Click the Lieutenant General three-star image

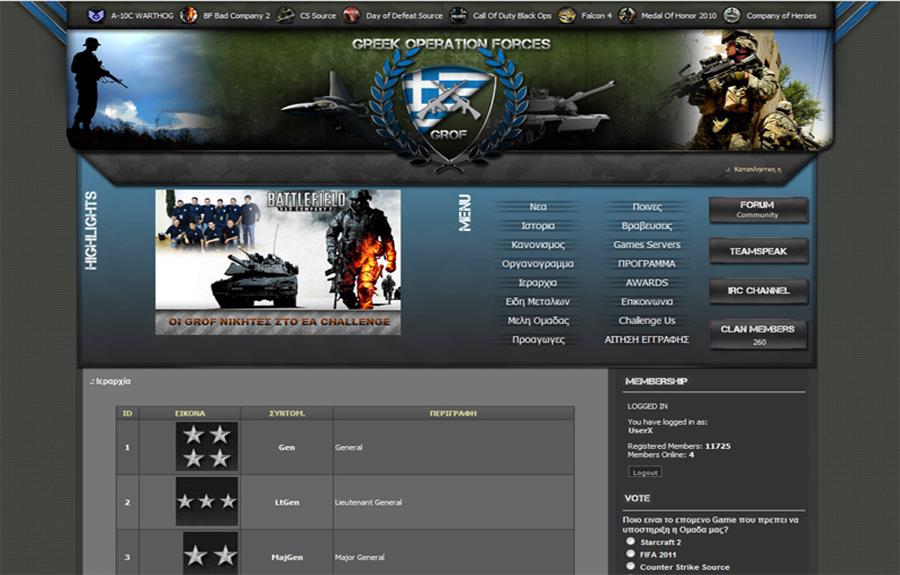click(207, 502)
